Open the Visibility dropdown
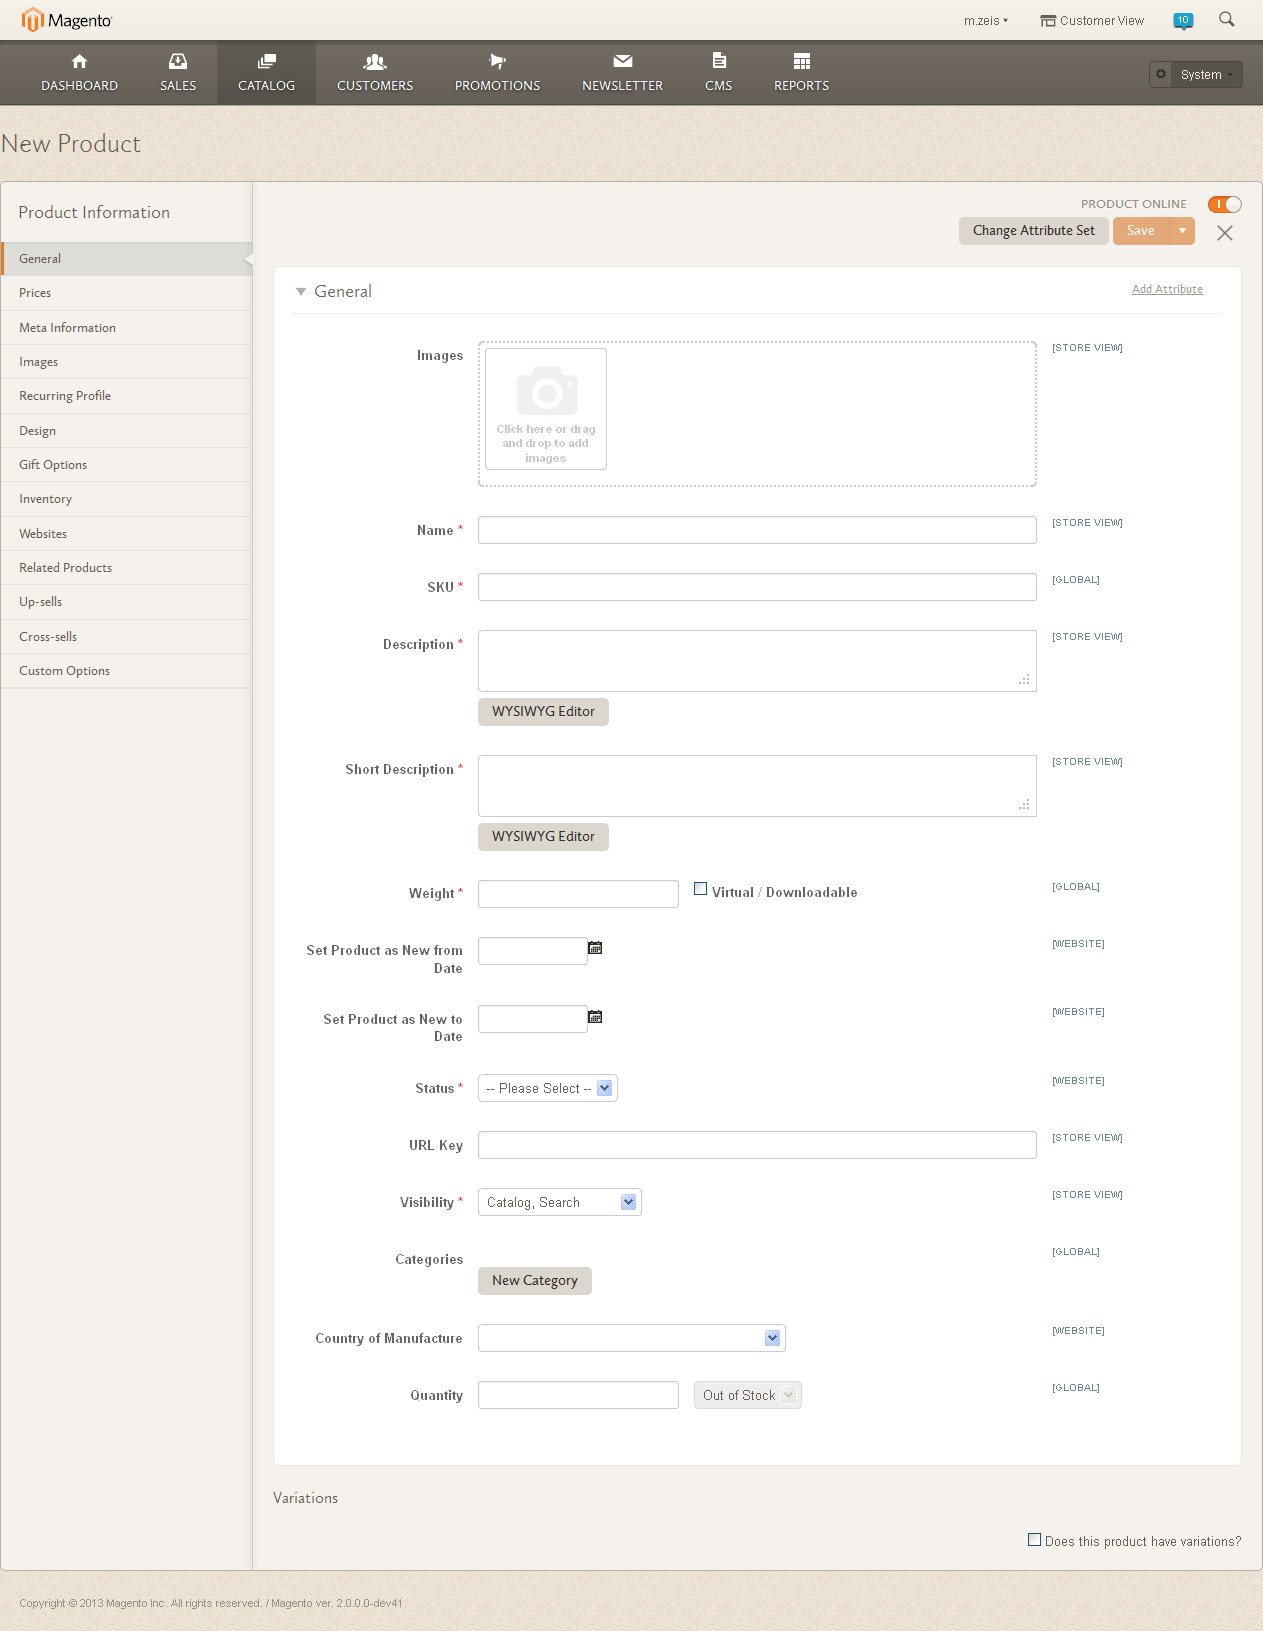1263x1631 pixels. click(x=560, y=1202)
